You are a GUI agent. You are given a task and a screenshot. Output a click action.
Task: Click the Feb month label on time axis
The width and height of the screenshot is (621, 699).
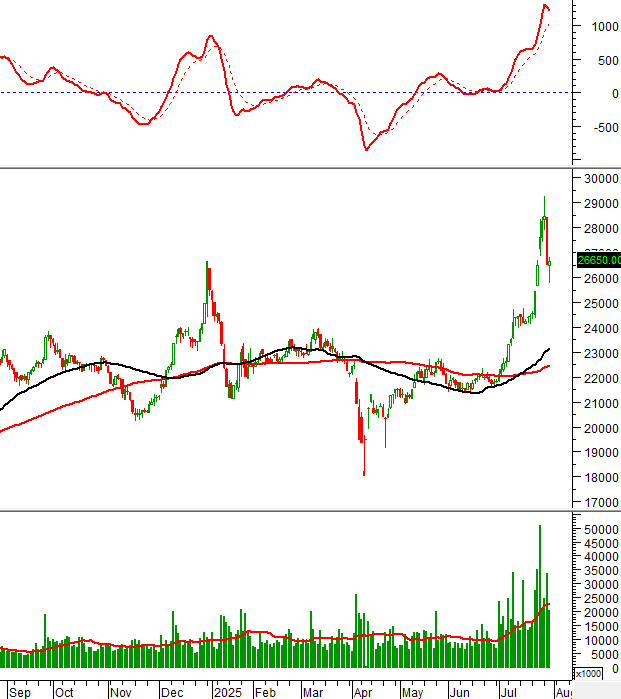(x=265, y=692)
